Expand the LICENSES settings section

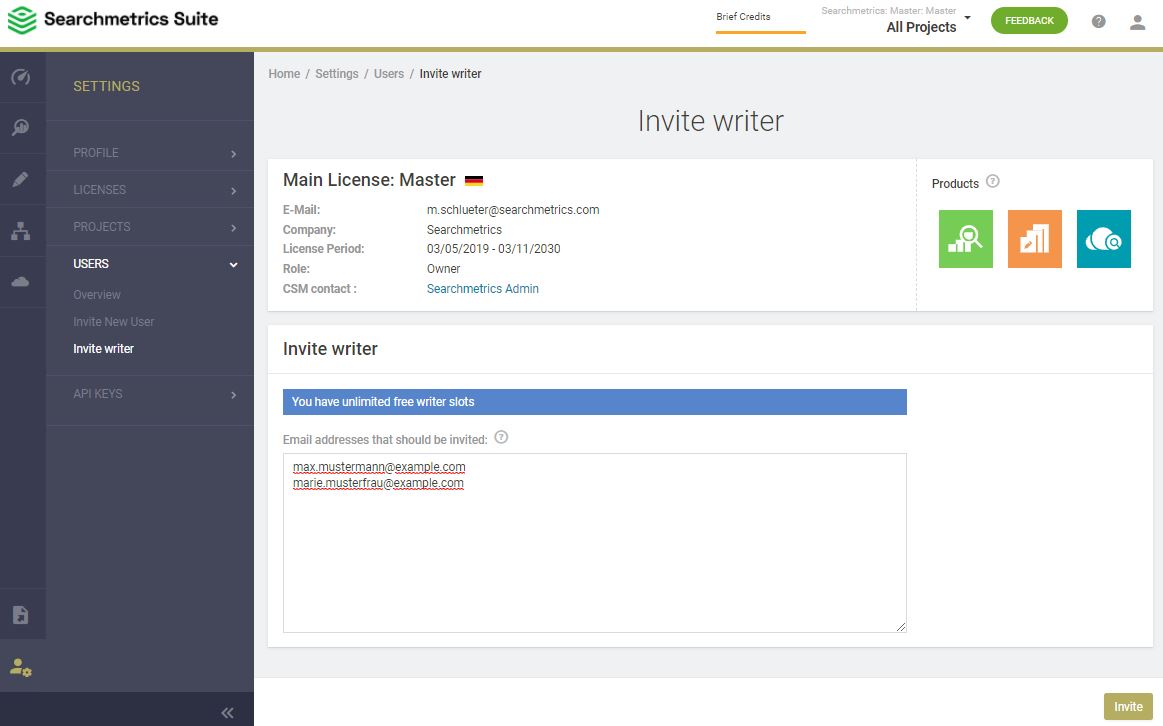(x=150, y=190)
